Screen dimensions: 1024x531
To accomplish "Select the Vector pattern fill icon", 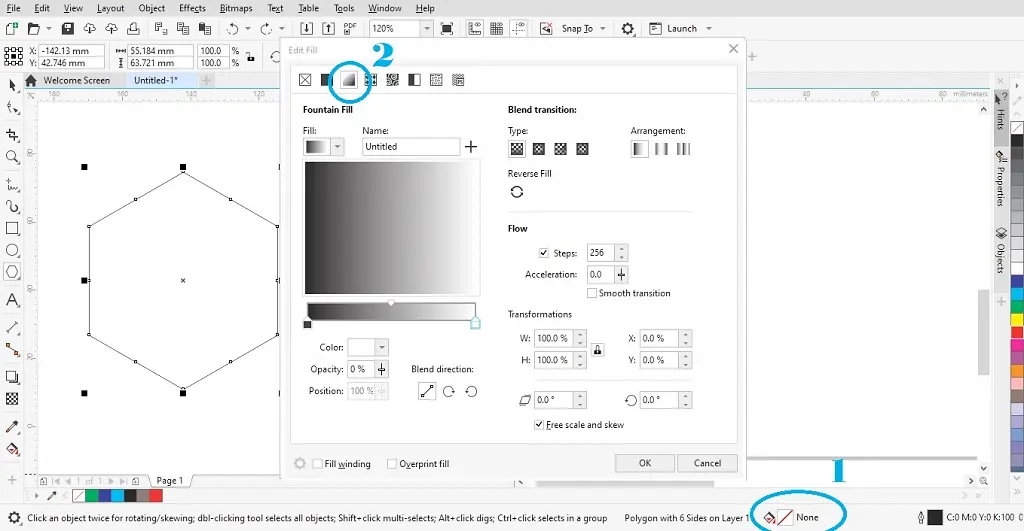I will 370,80.
